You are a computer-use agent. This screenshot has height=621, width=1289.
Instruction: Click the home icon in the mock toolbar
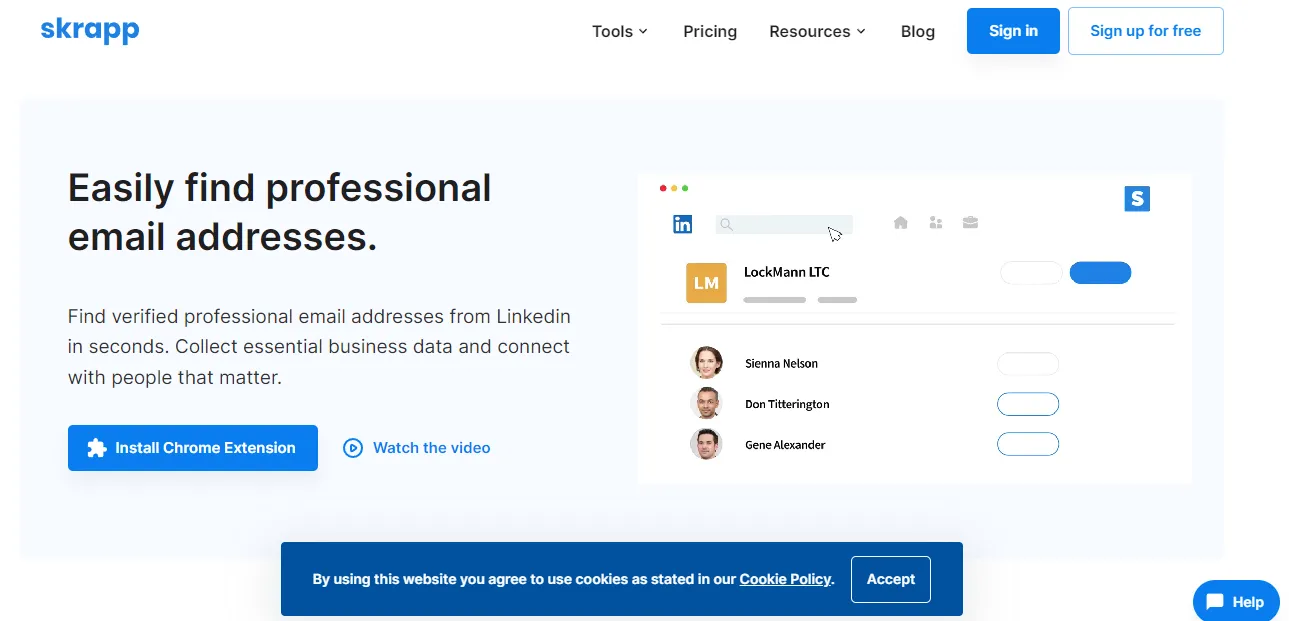pyautogui.click(x=901, y=223)
